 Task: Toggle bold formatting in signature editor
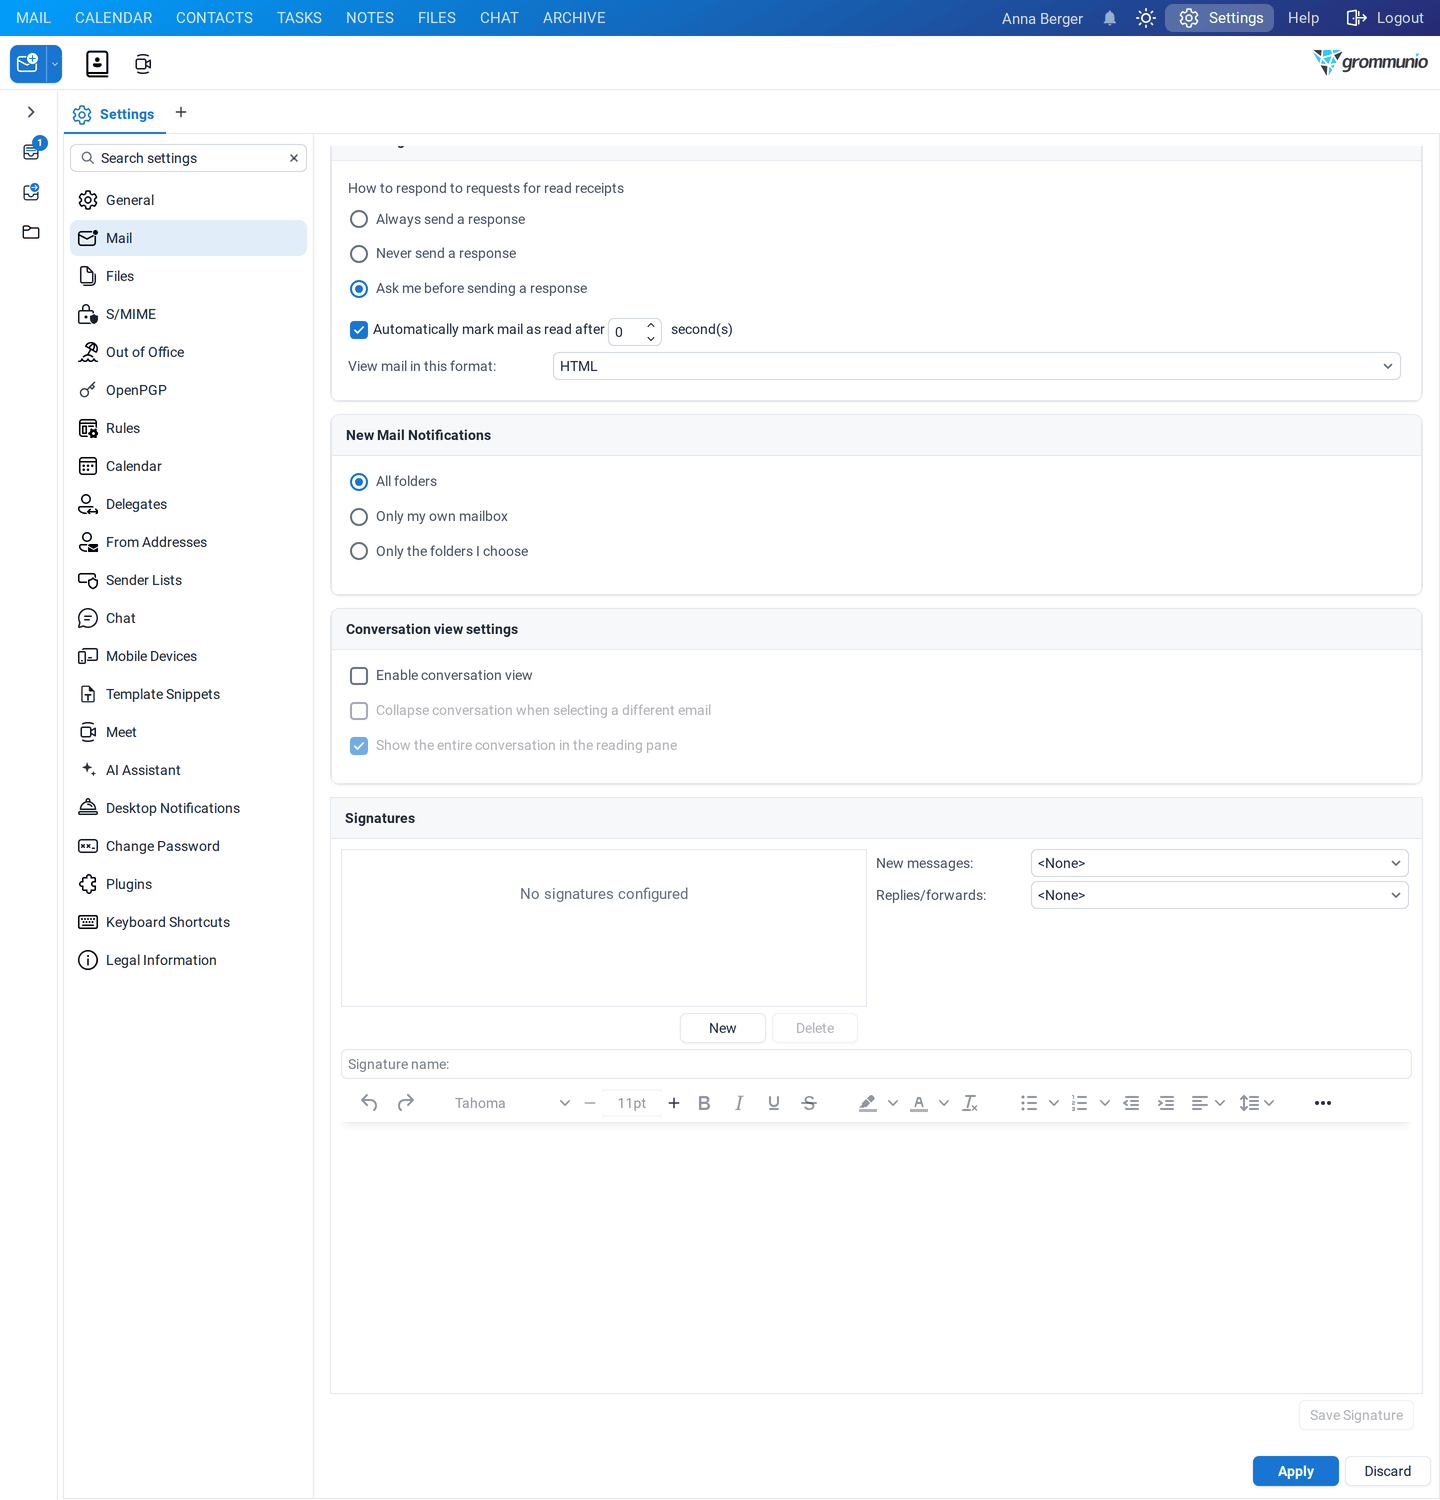[704, 1103]
